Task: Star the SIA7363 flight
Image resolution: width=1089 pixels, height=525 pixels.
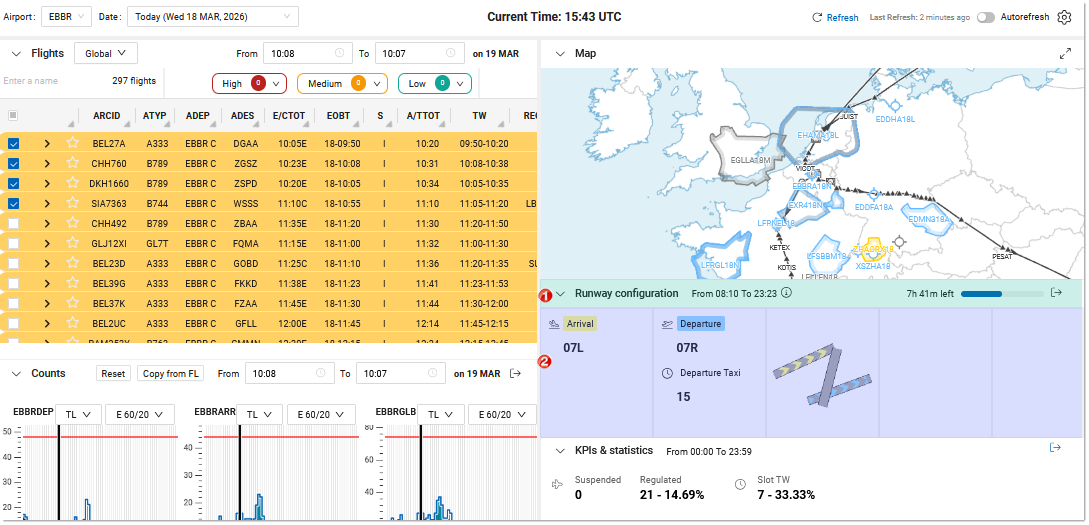Action: (x=72, y=203)
